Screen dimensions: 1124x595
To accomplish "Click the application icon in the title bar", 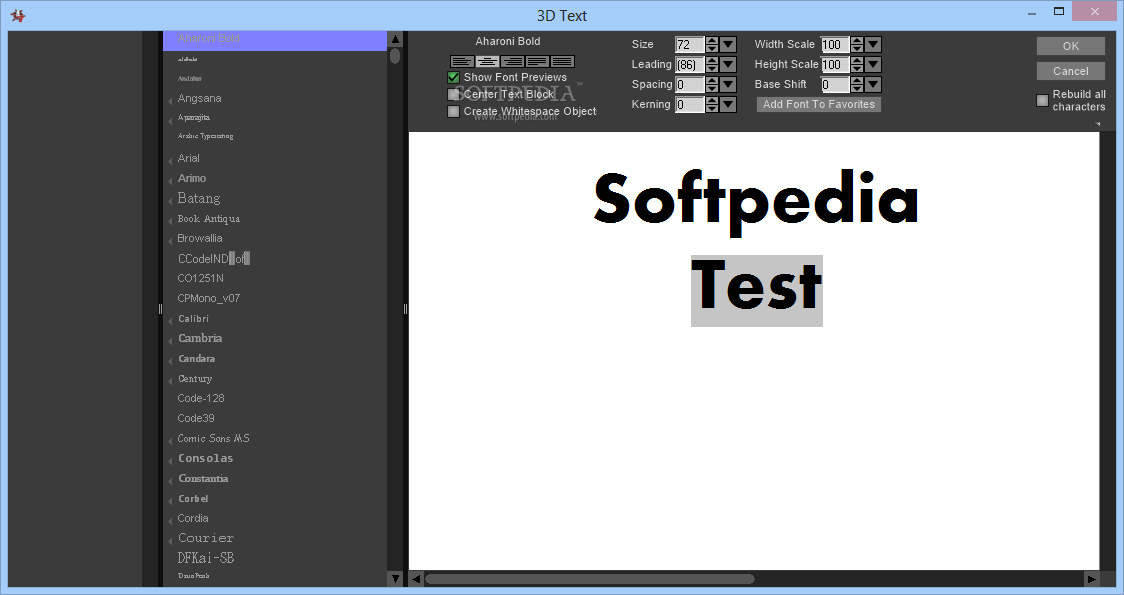I will coord(18,15).
